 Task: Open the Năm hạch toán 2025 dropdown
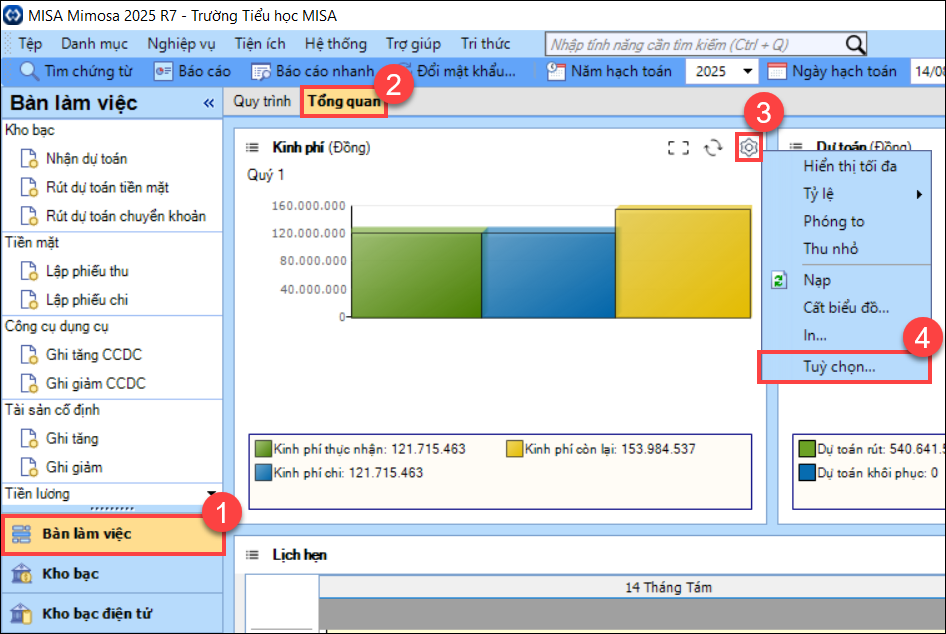748,71
